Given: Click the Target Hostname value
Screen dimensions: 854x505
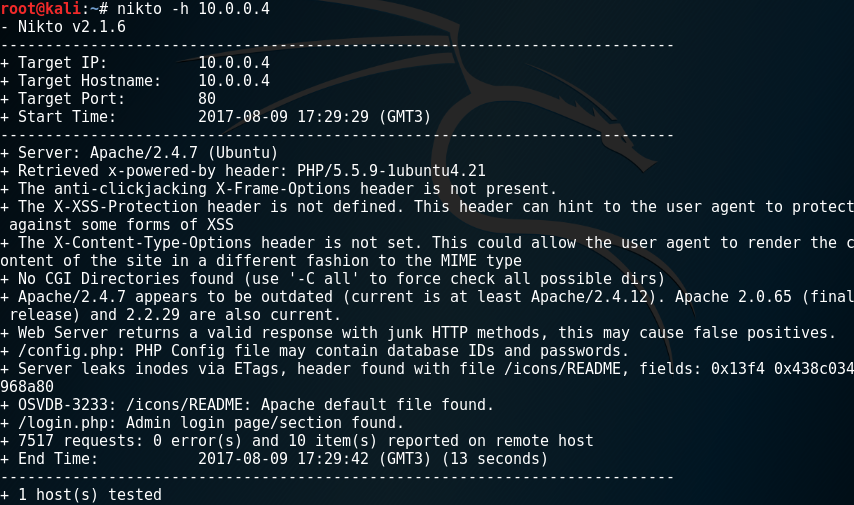Looking at the screenshot, I should pos(233,81).
